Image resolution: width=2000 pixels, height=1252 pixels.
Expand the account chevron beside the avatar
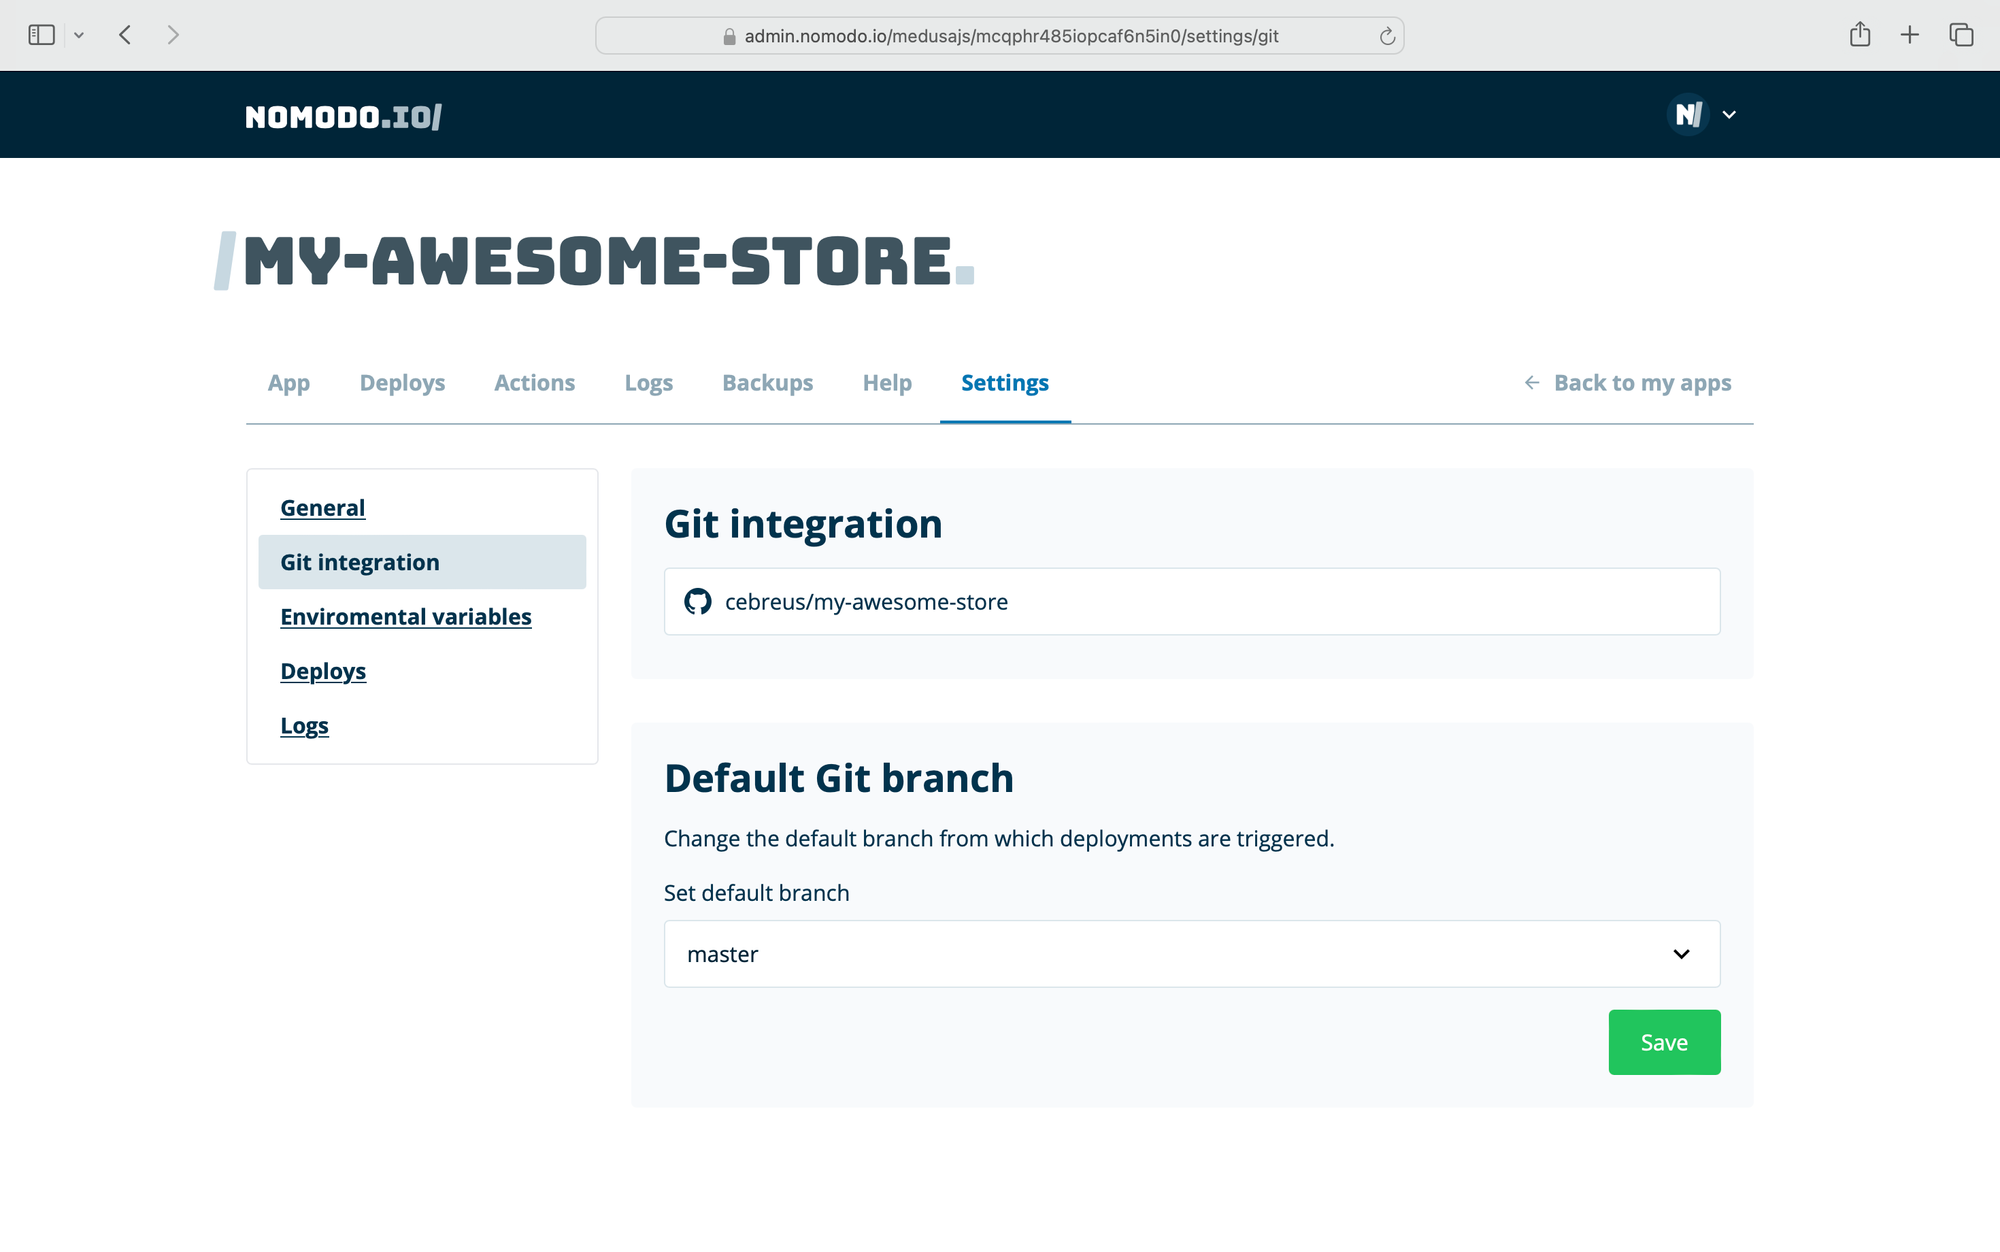[x=1729, y=115]
